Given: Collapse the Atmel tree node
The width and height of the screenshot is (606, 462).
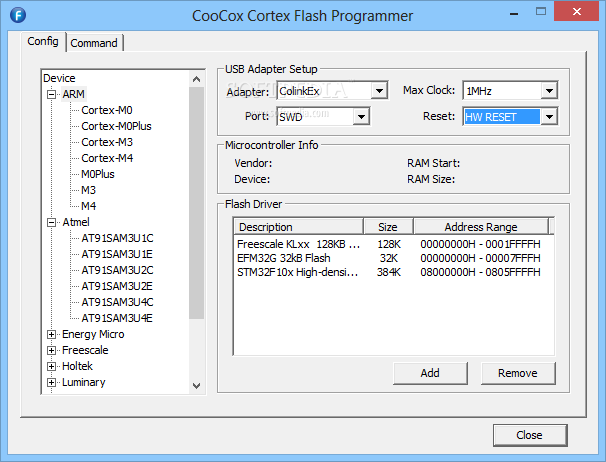Looking at the screenshot, I should tap(51, 222).
